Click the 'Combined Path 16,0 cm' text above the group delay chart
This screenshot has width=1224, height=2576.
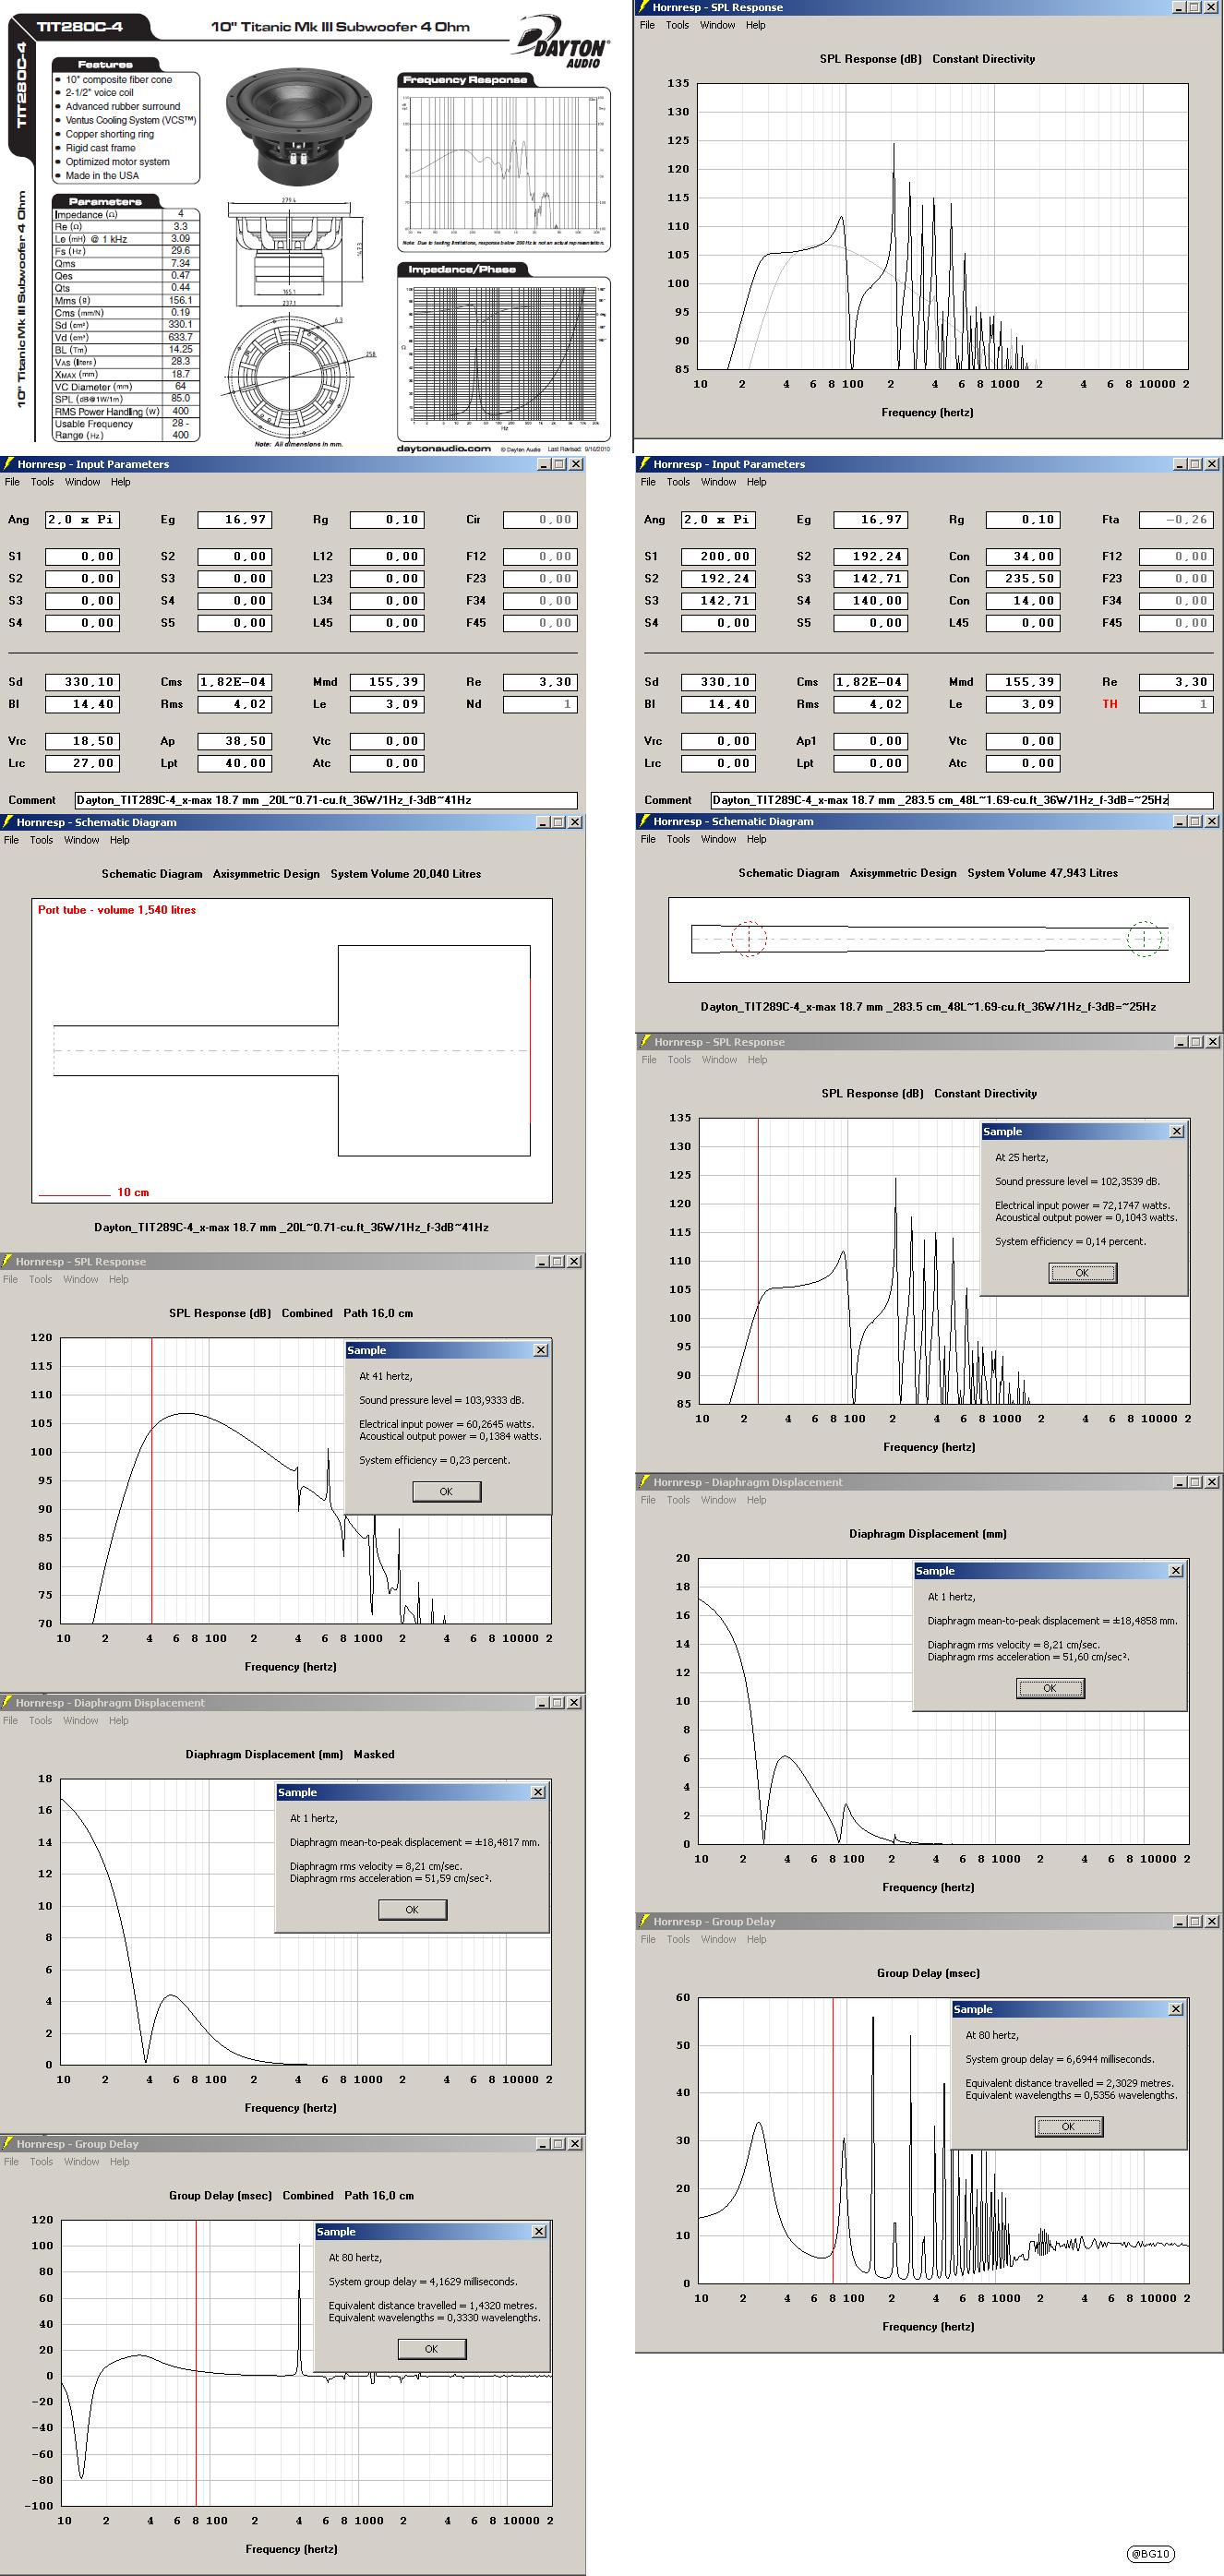(x=348, y=2195)
